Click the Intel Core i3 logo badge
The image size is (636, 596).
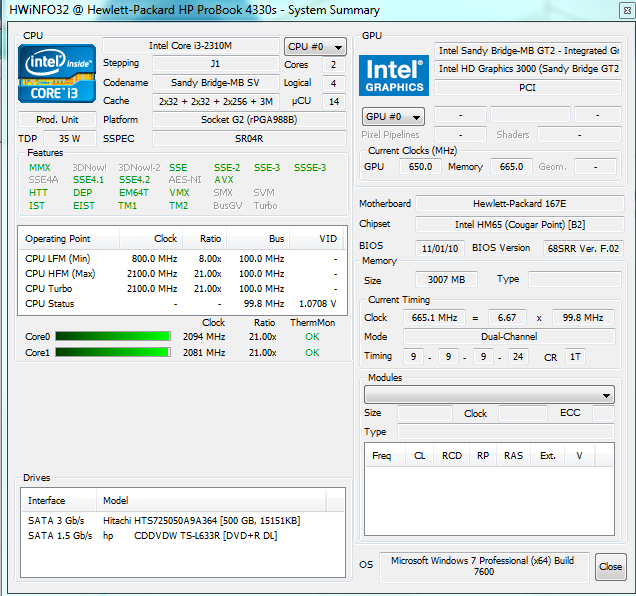coord(57,73)
